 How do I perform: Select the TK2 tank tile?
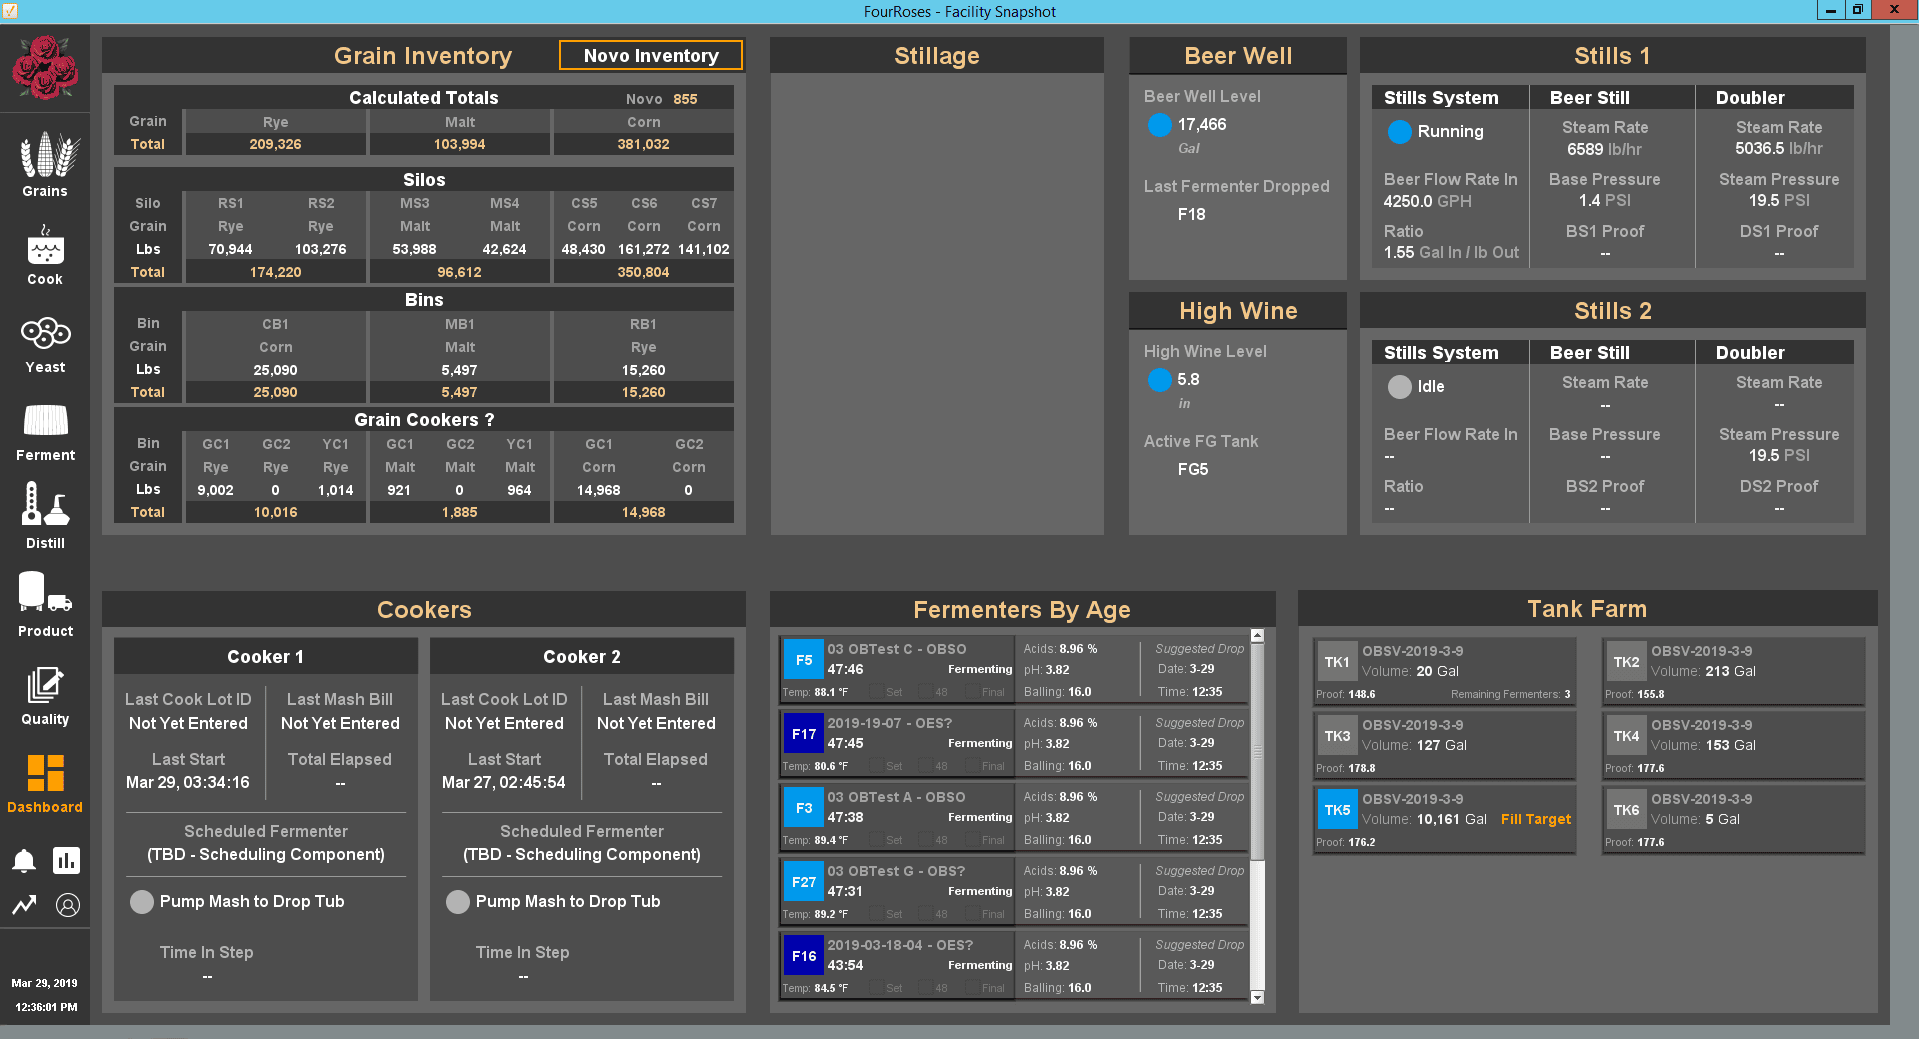tap(1626, 662)
